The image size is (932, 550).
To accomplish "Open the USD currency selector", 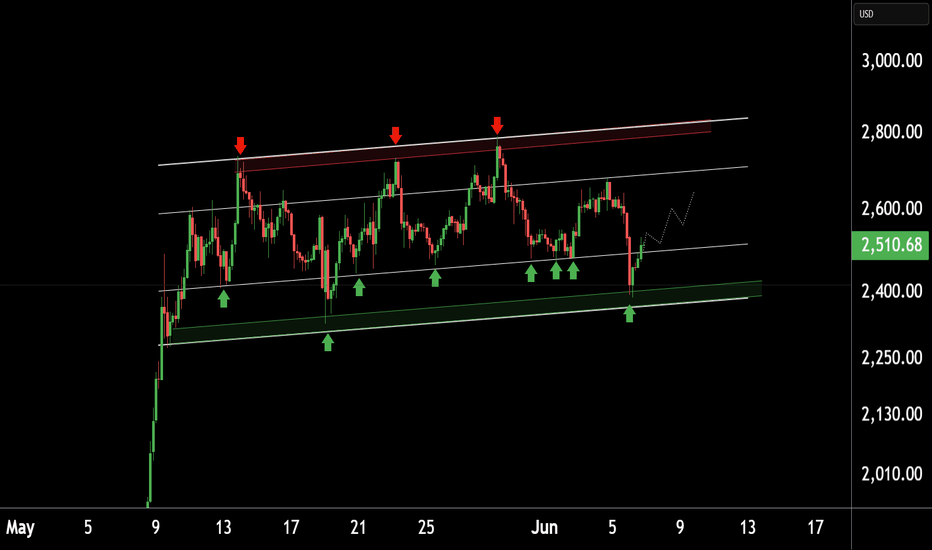I will tap(890, 14).
